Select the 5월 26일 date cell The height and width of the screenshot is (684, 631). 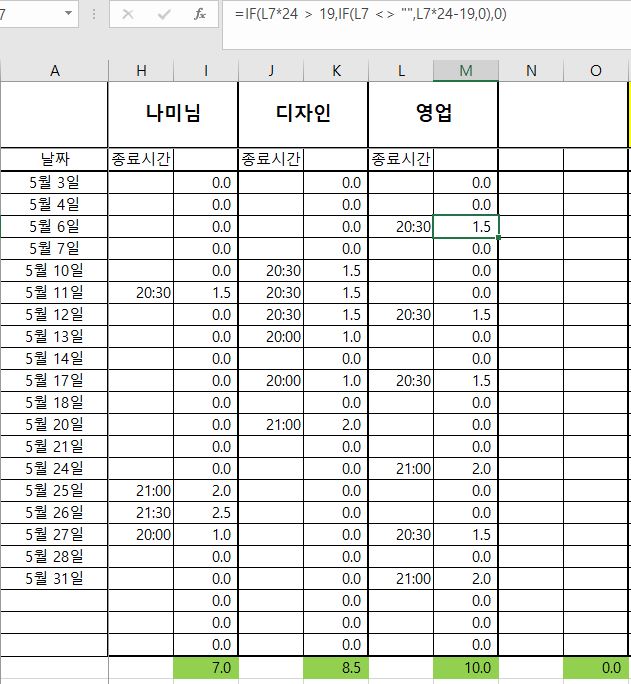pyautogui.click(x=55, y=513)
